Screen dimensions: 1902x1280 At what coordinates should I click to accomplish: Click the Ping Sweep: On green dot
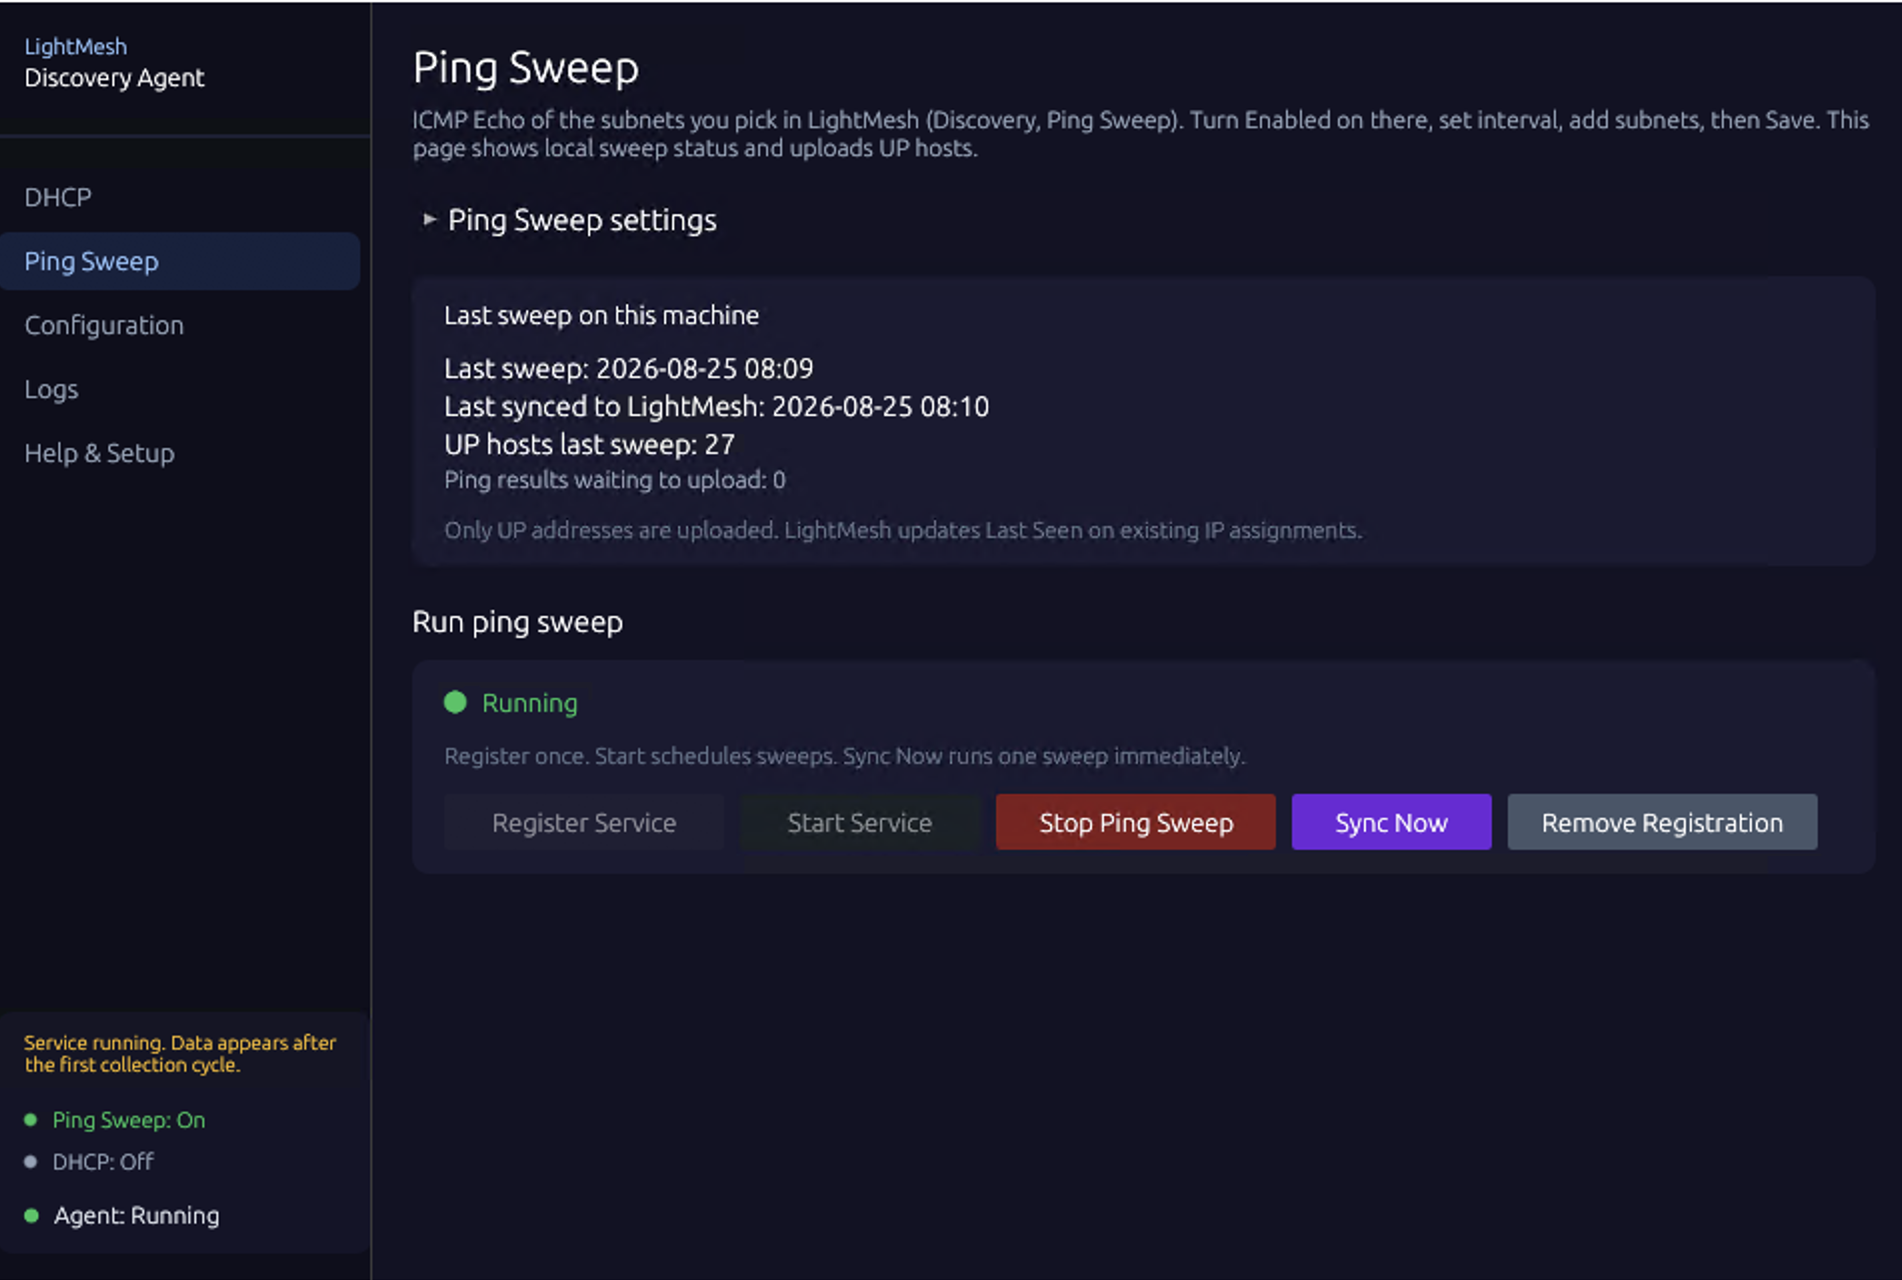(31, 1120)
